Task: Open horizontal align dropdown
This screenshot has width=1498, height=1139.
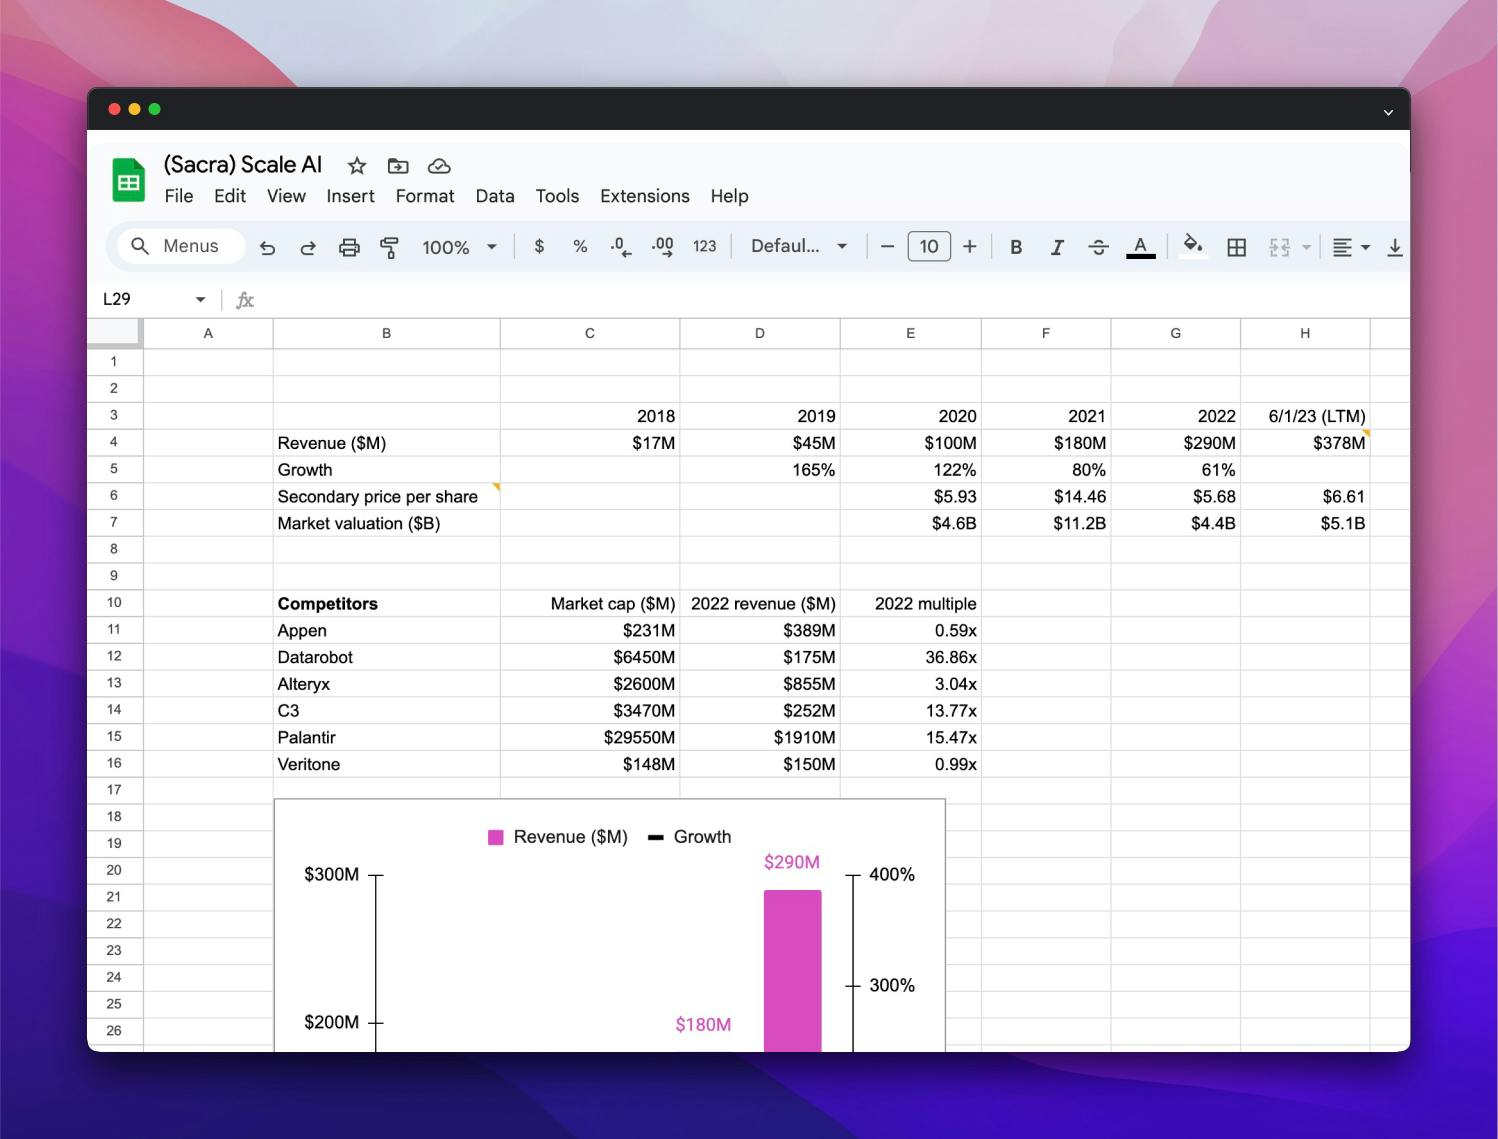Action: tap(1351, 247)
